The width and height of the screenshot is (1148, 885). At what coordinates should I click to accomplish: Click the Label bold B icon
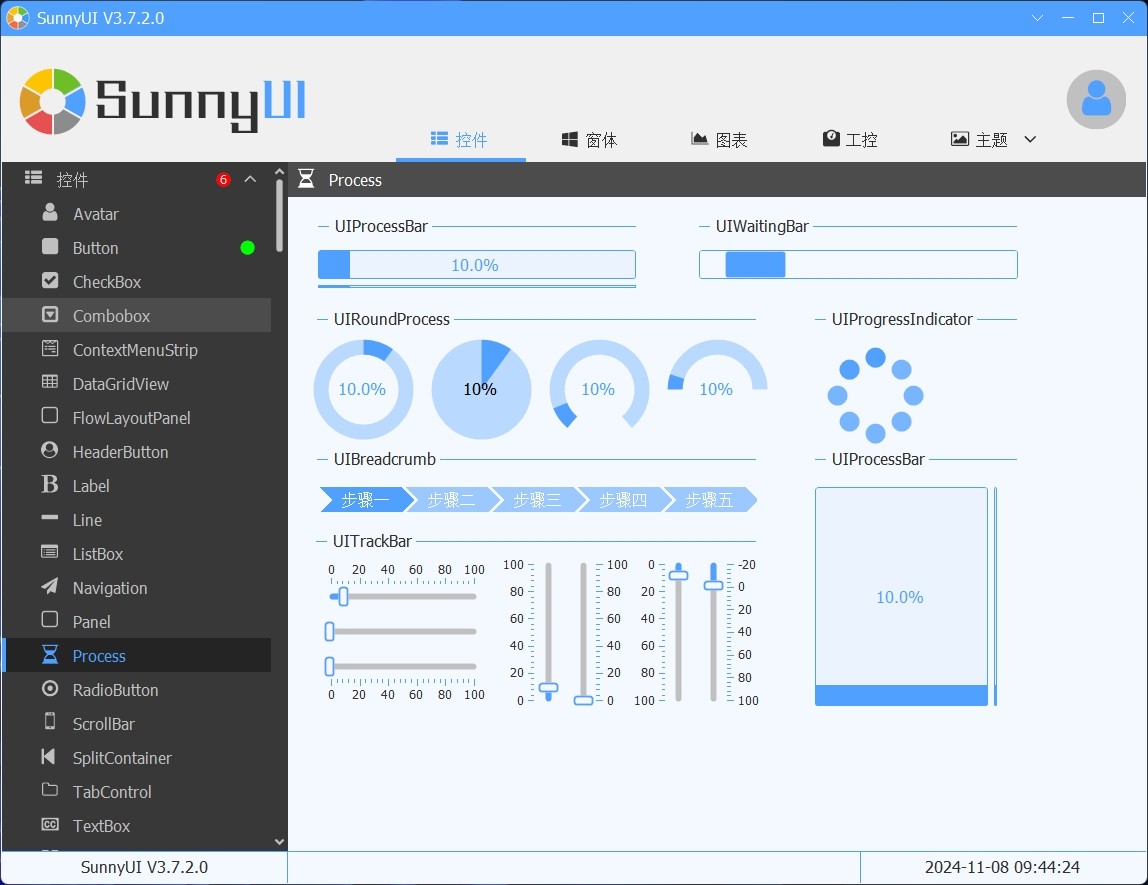50,485
